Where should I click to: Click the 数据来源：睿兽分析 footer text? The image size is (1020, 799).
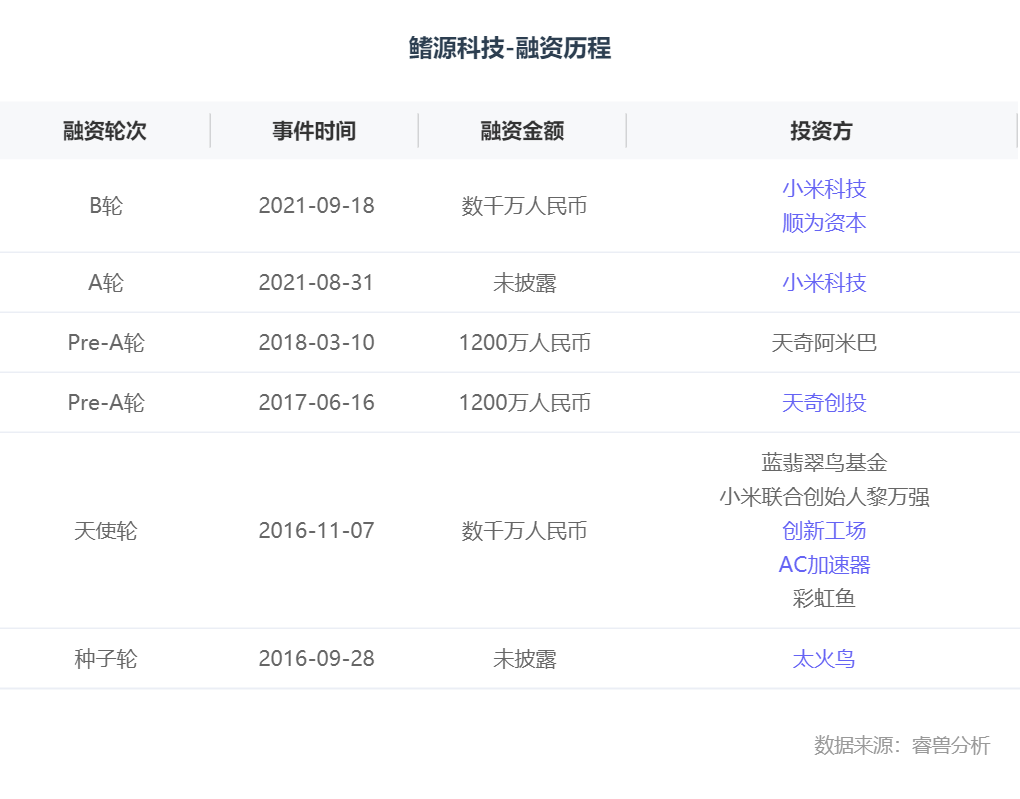point(902,745)
